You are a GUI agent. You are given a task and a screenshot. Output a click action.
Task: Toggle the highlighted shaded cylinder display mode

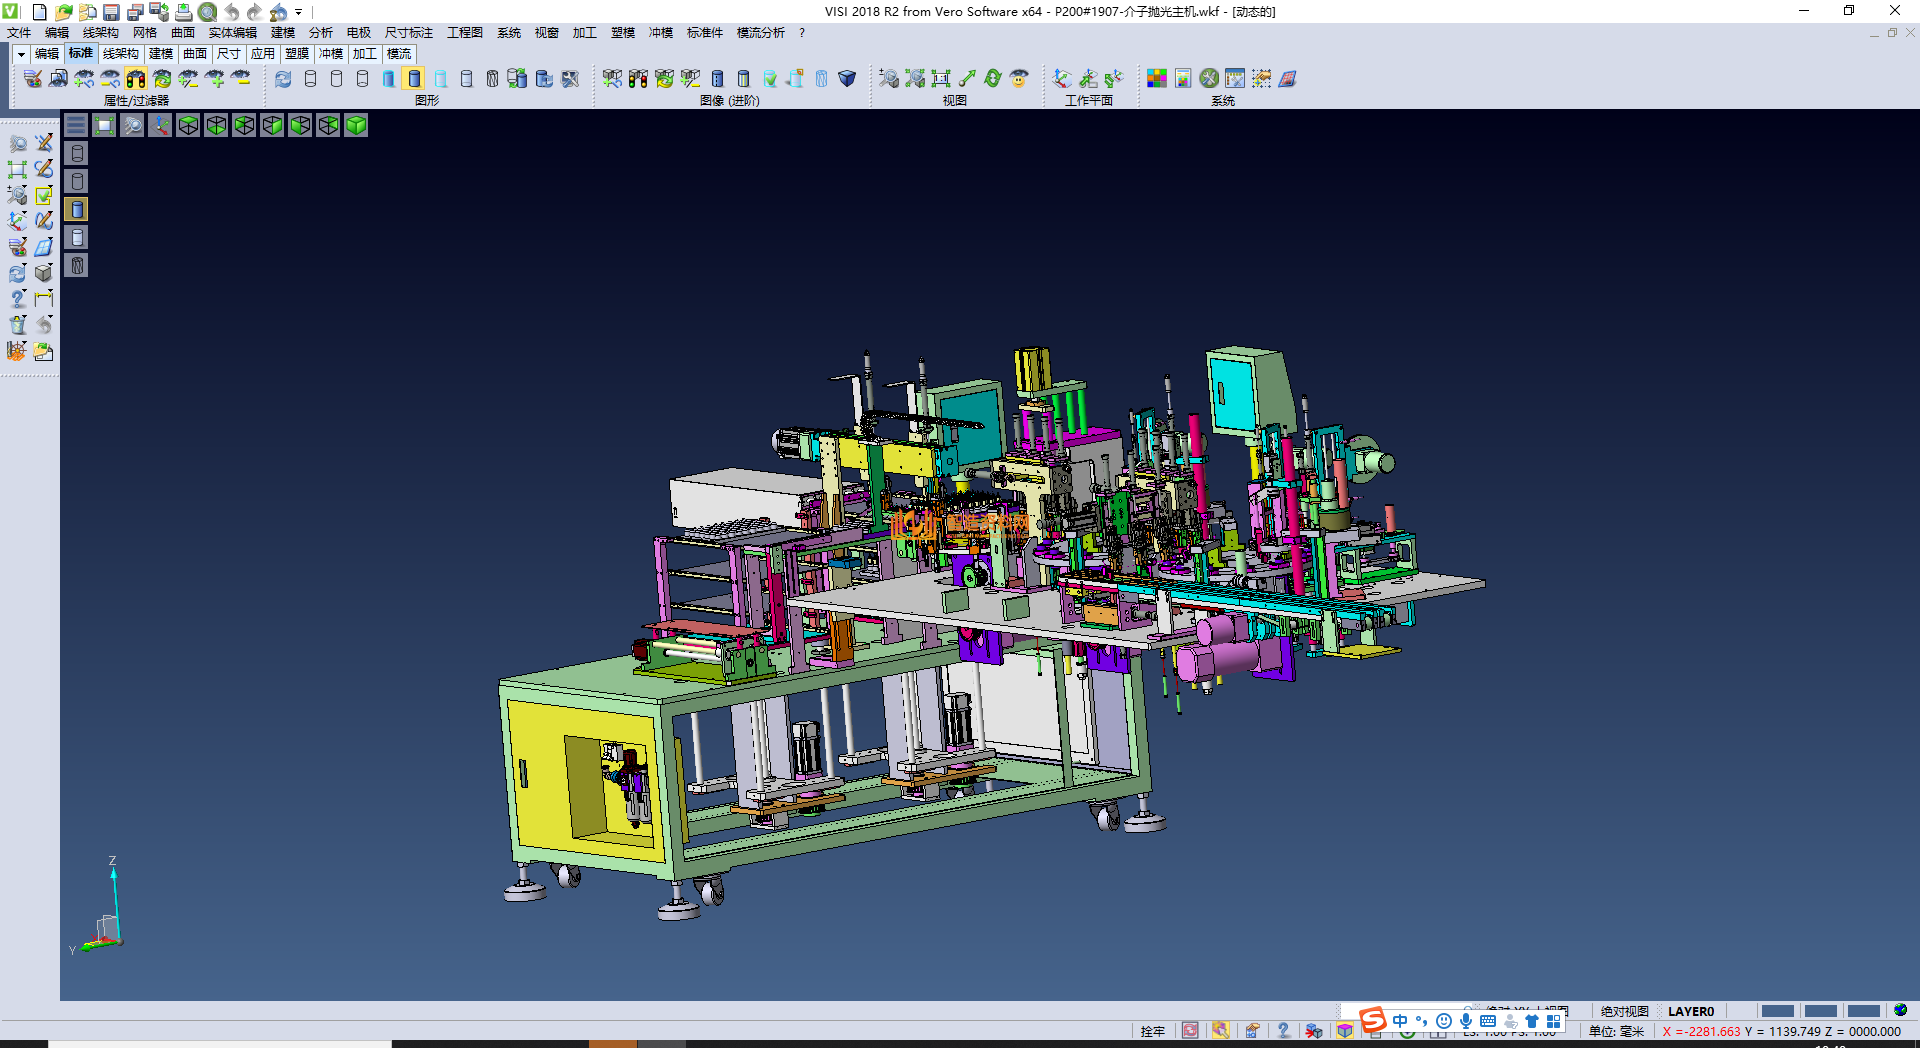414,79
